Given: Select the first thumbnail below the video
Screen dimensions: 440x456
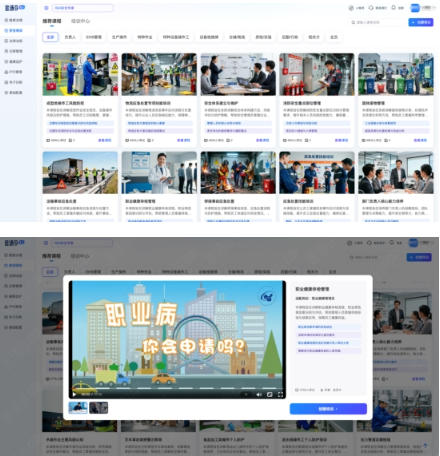Looking at the screenshot, I should 78,408.
